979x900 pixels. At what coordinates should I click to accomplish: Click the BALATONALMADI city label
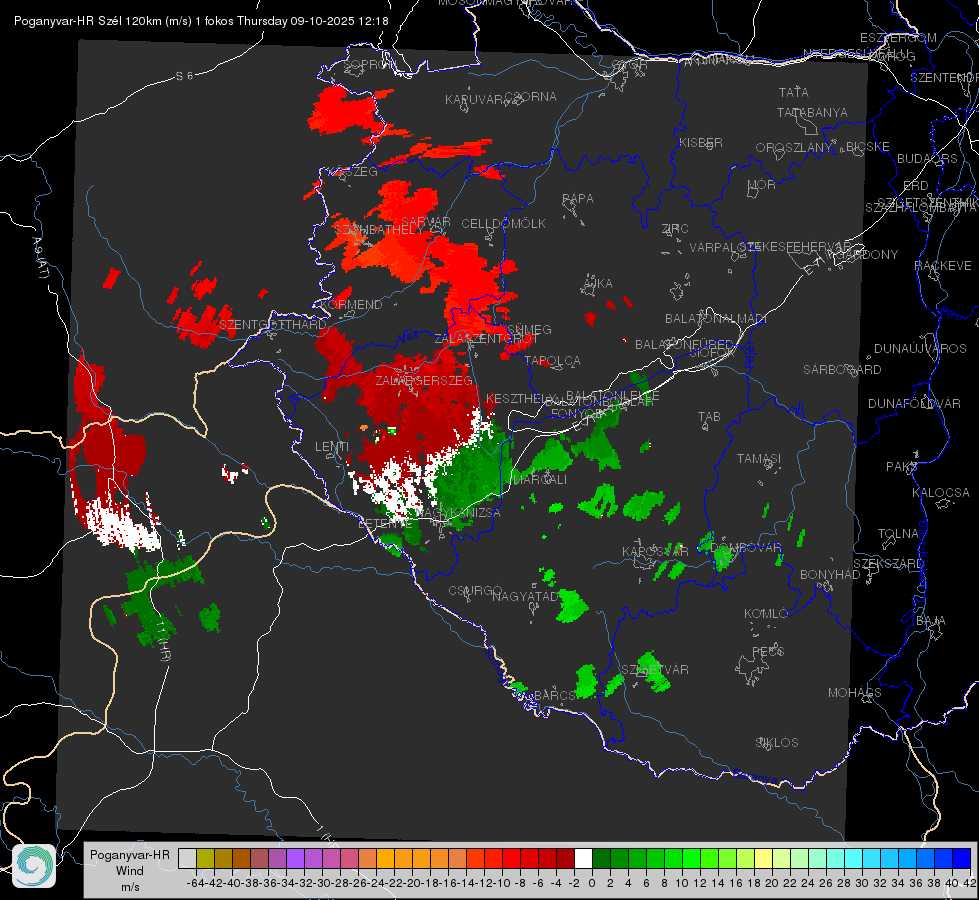coord(716,319)
